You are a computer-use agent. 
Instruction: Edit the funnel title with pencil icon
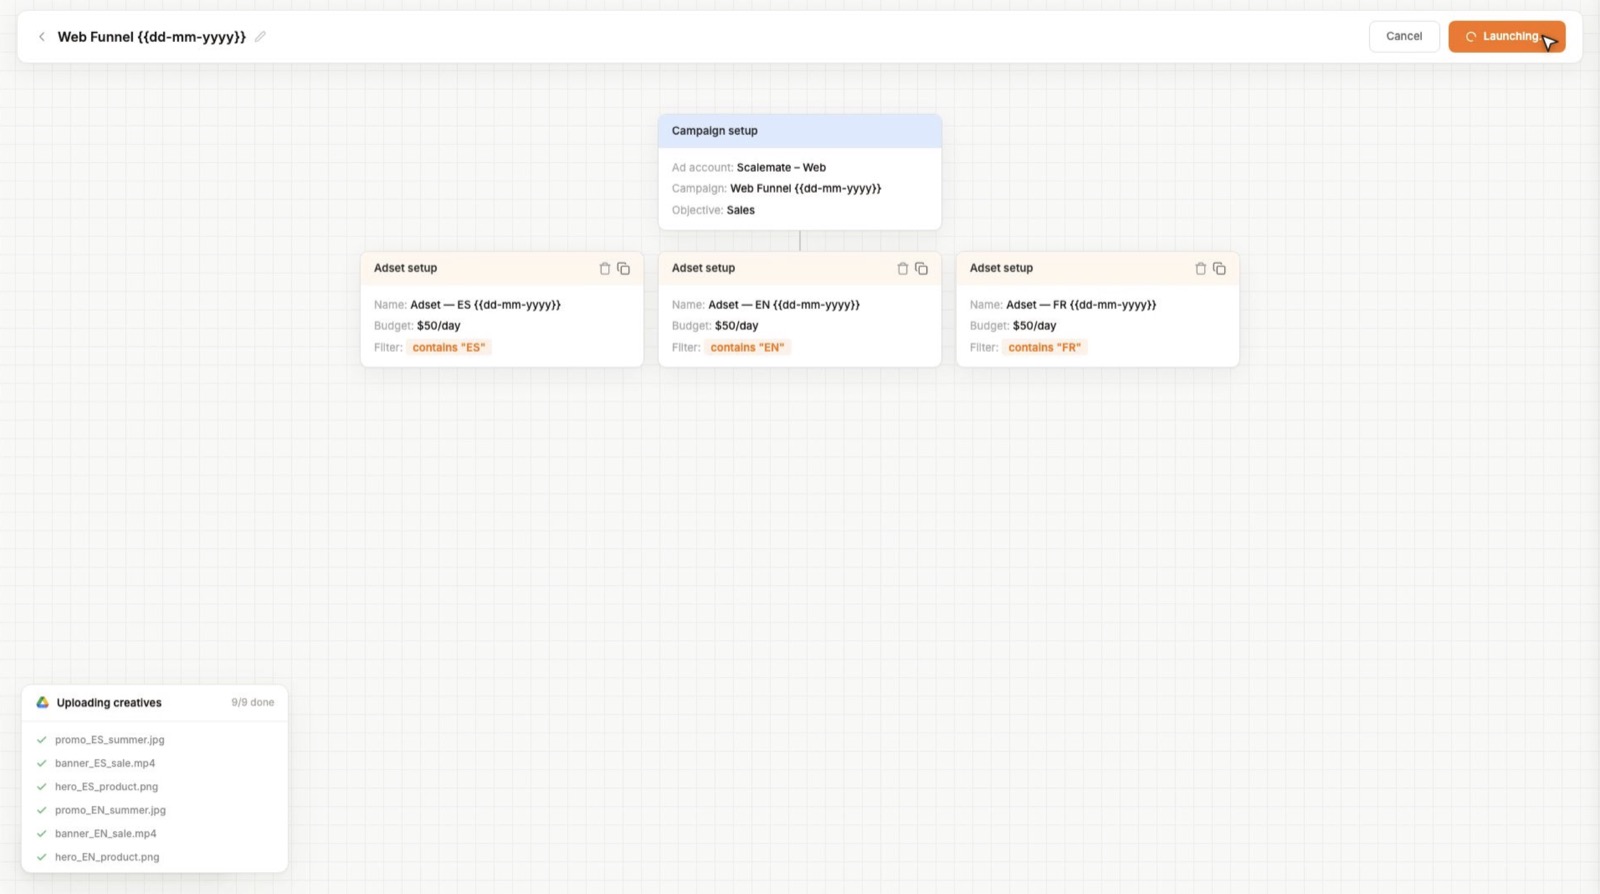(x=260, y=37)
